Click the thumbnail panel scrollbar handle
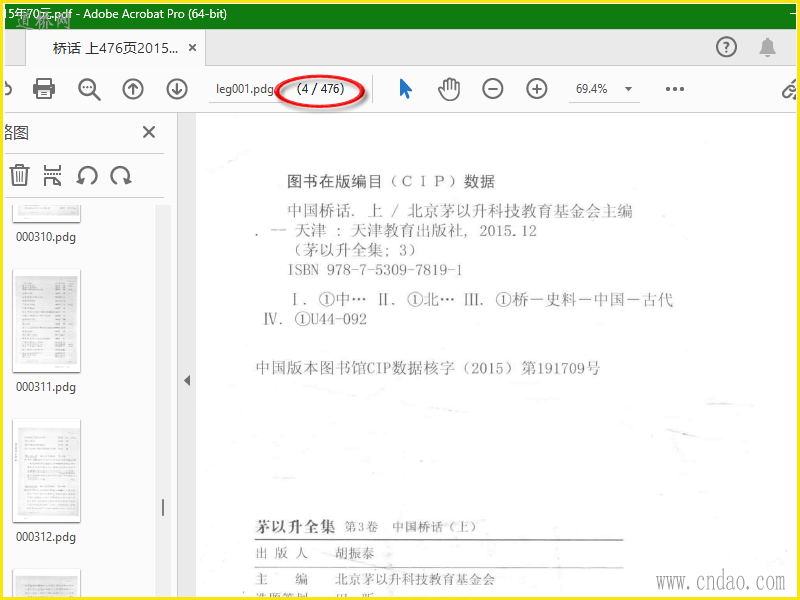Viewport: 800px width, 600px height. (163, 507)
